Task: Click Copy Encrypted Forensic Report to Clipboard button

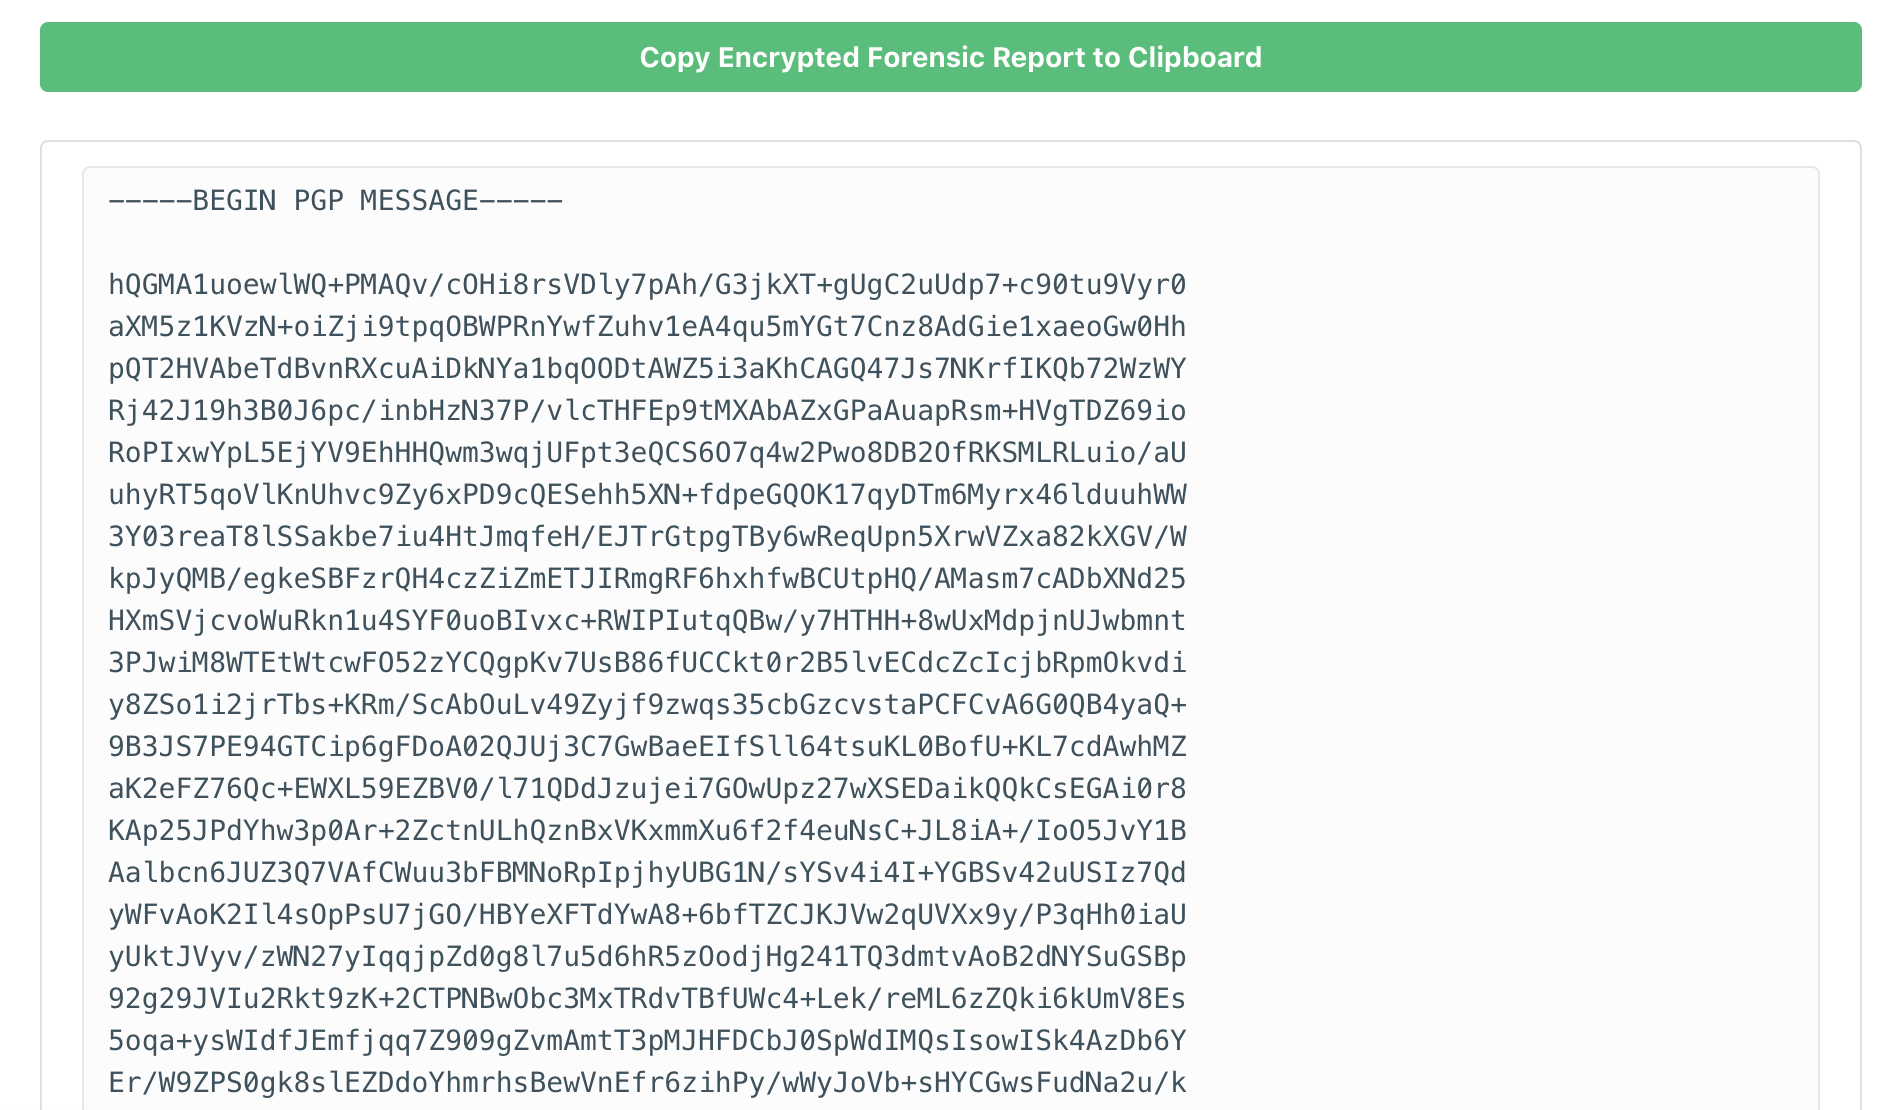Action: (x=950, y=57)
